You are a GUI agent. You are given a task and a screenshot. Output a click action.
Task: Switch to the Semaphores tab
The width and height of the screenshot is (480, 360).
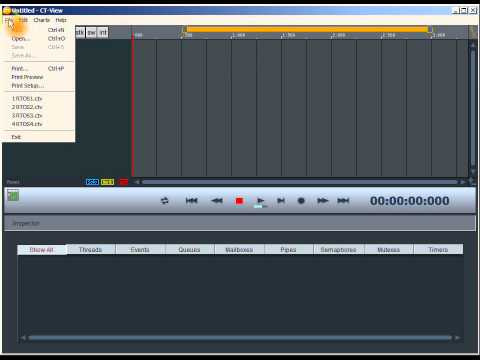[x=338, y=250]
